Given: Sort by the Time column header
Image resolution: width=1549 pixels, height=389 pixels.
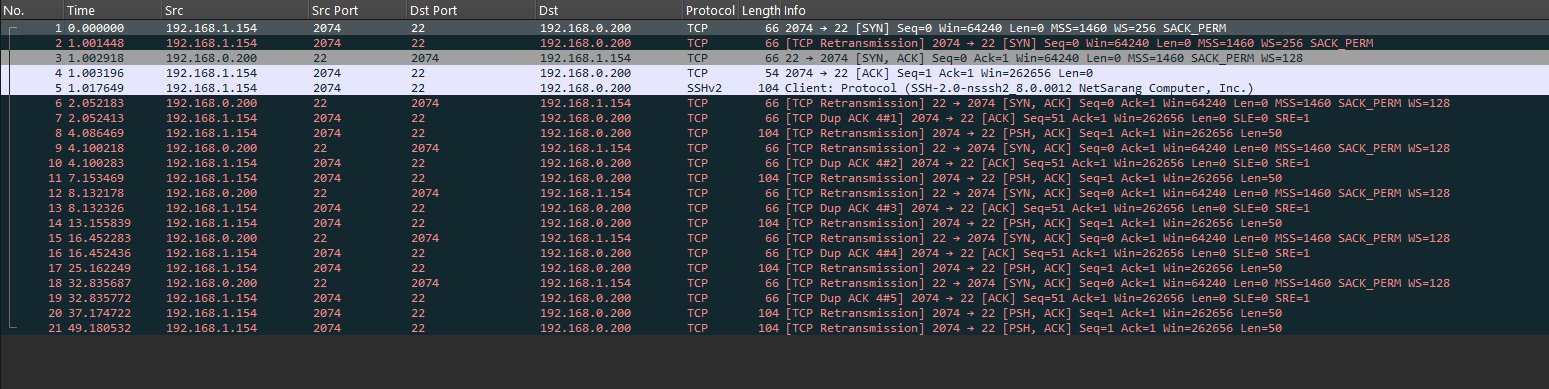Looking at the screenshot, I should (x=112, y=10).
